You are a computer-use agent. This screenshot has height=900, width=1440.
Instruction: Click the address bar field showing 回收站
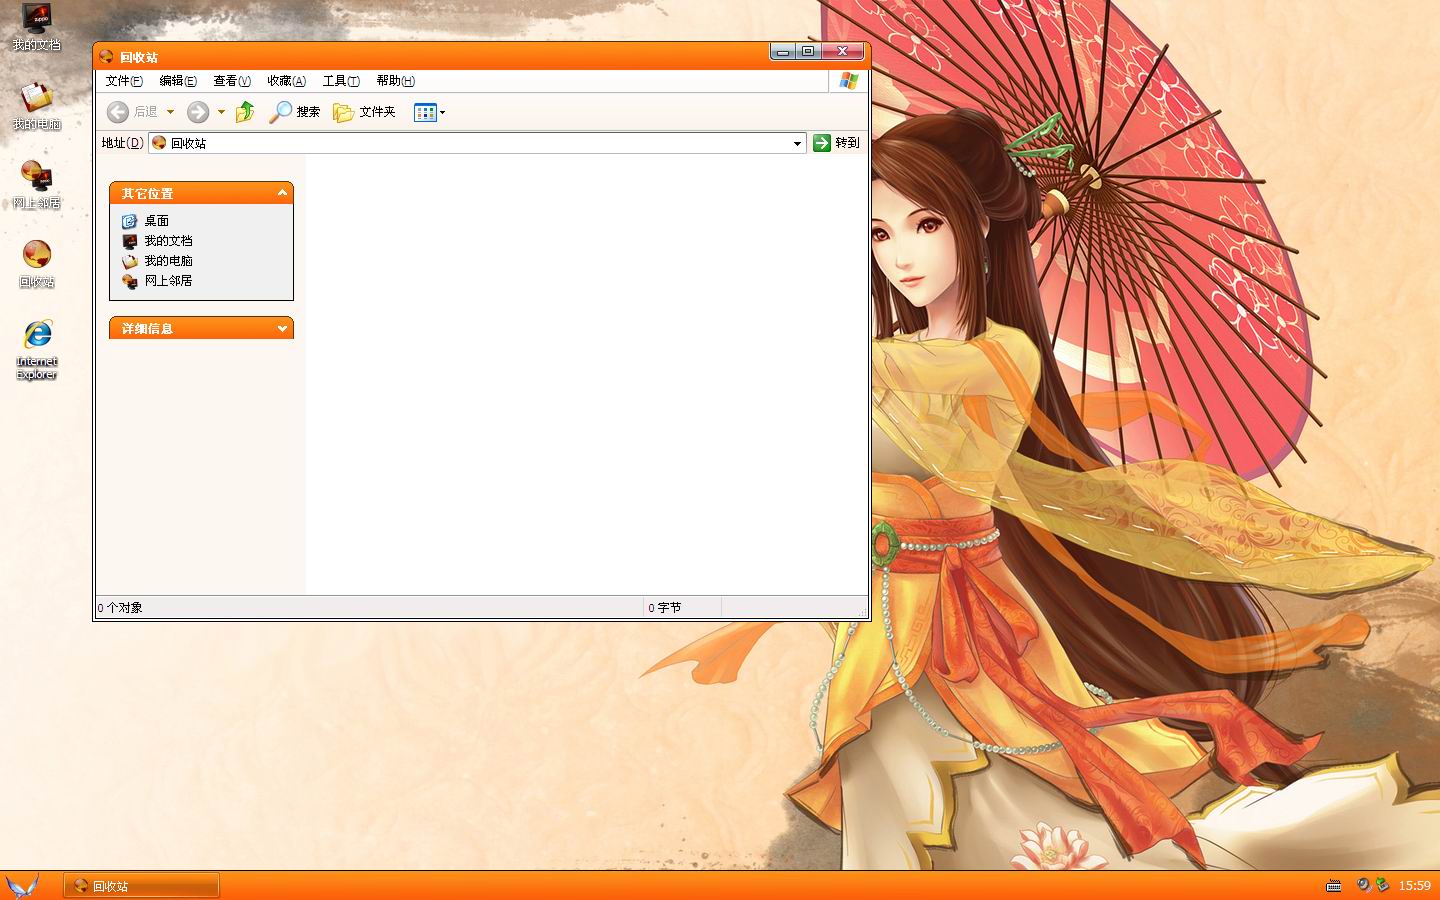(477, 143)
